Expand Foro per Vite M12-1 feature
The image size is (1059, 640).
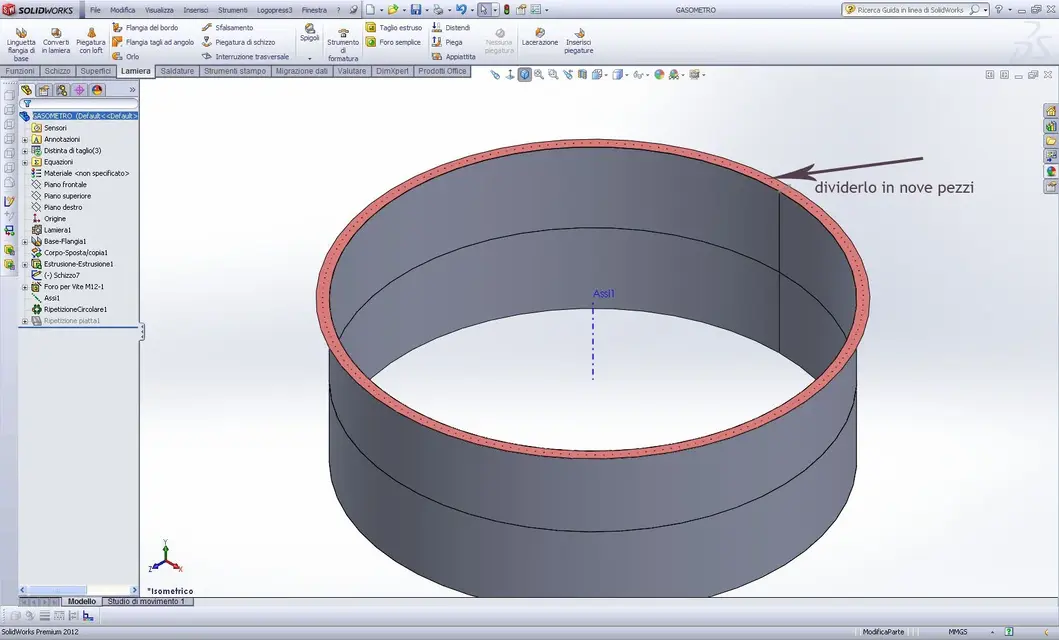click(25, 287)
